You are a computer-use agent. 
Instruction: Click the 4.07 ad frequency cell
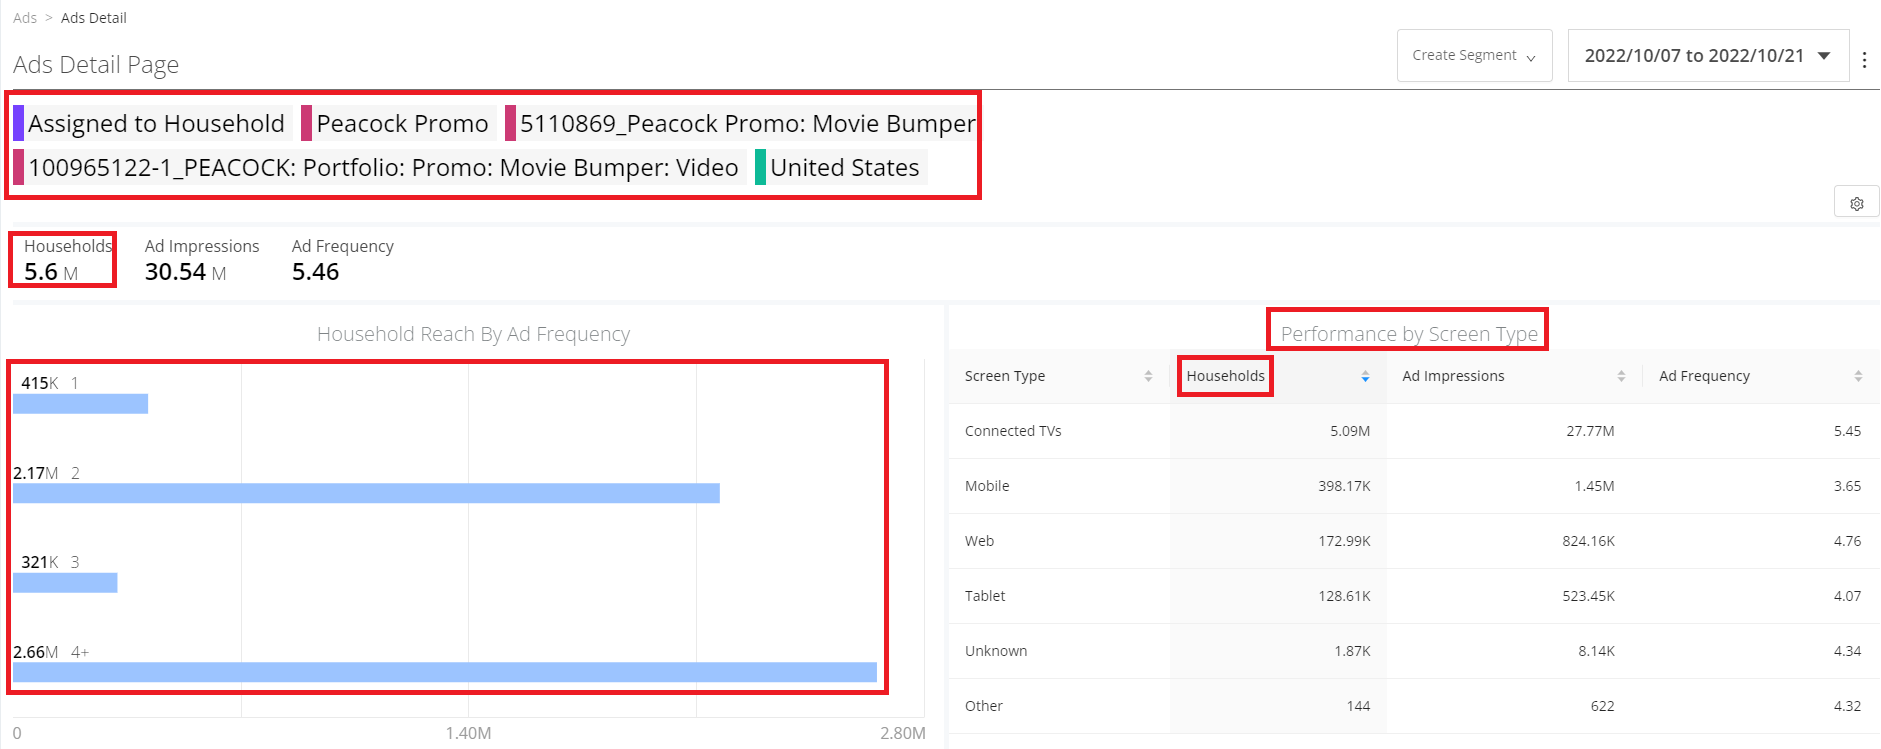click(x=1847, y=596)
